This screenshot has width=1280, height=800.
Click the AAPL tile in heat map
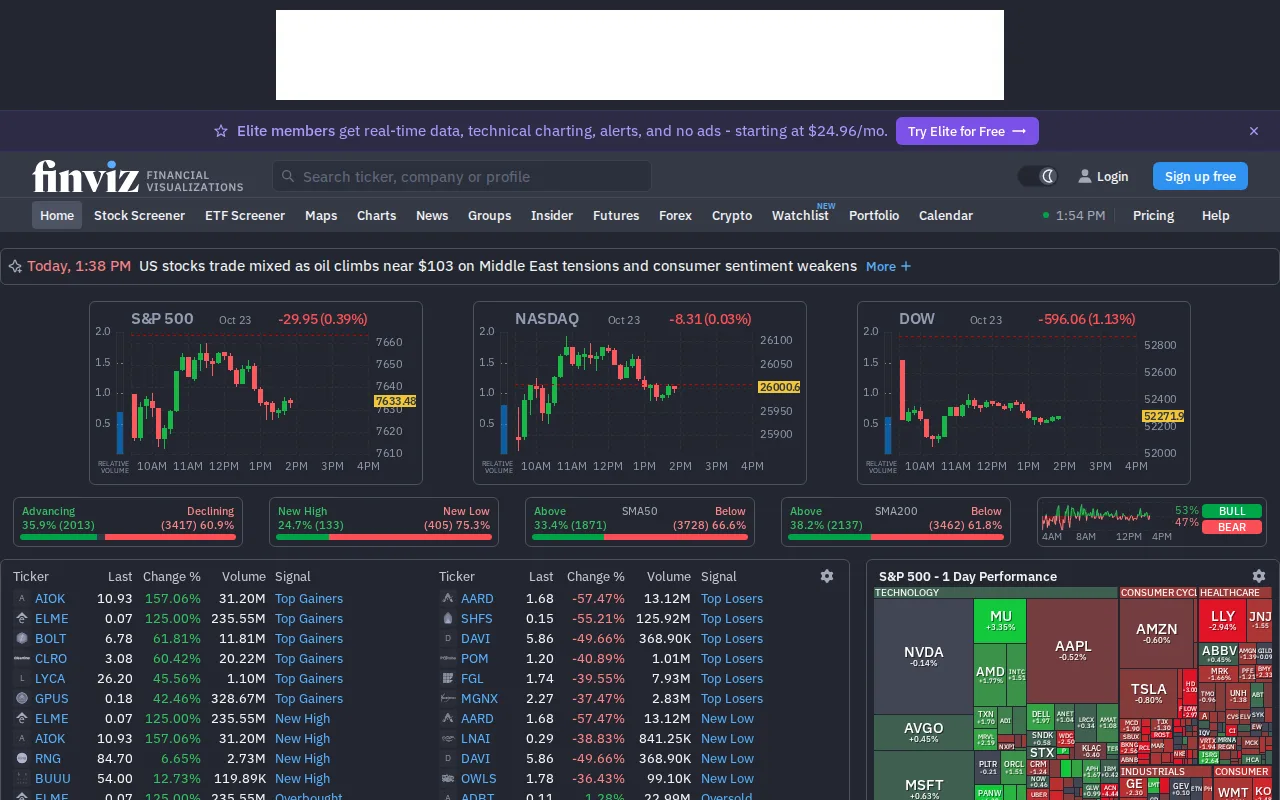tap(1073, 650)
